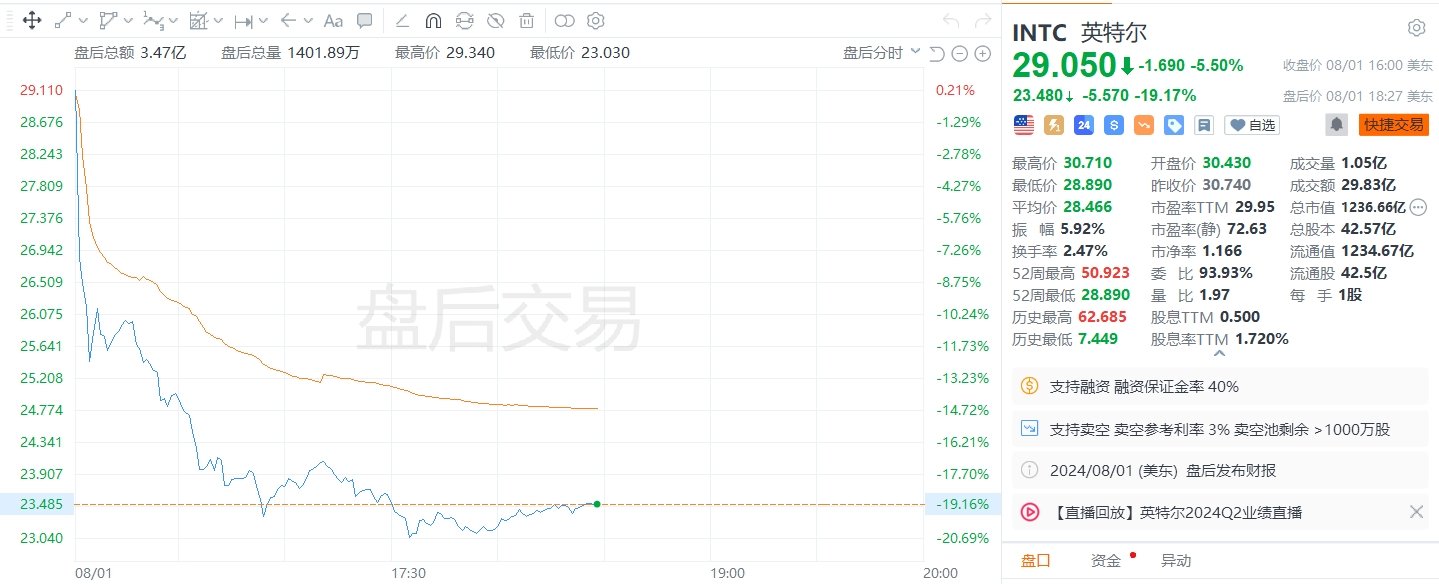Delete drawings with the trash icon

click(x=526, y=20)
